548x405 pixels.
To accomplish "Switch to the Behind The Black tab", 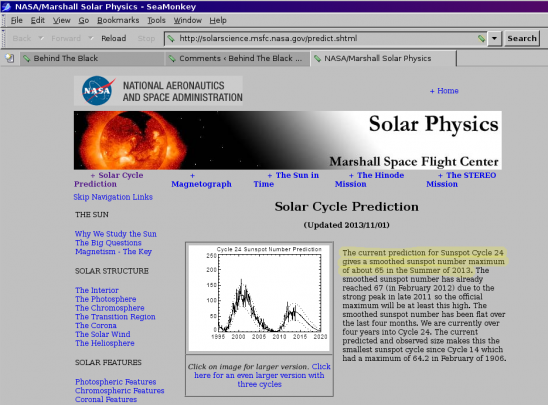I will click(x=92, y=58).
